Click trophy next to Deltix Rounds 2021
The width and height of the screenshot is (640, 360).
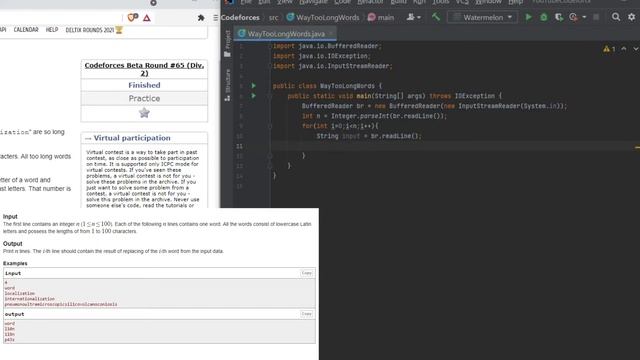pyautogui.click(x=119, y=30)
